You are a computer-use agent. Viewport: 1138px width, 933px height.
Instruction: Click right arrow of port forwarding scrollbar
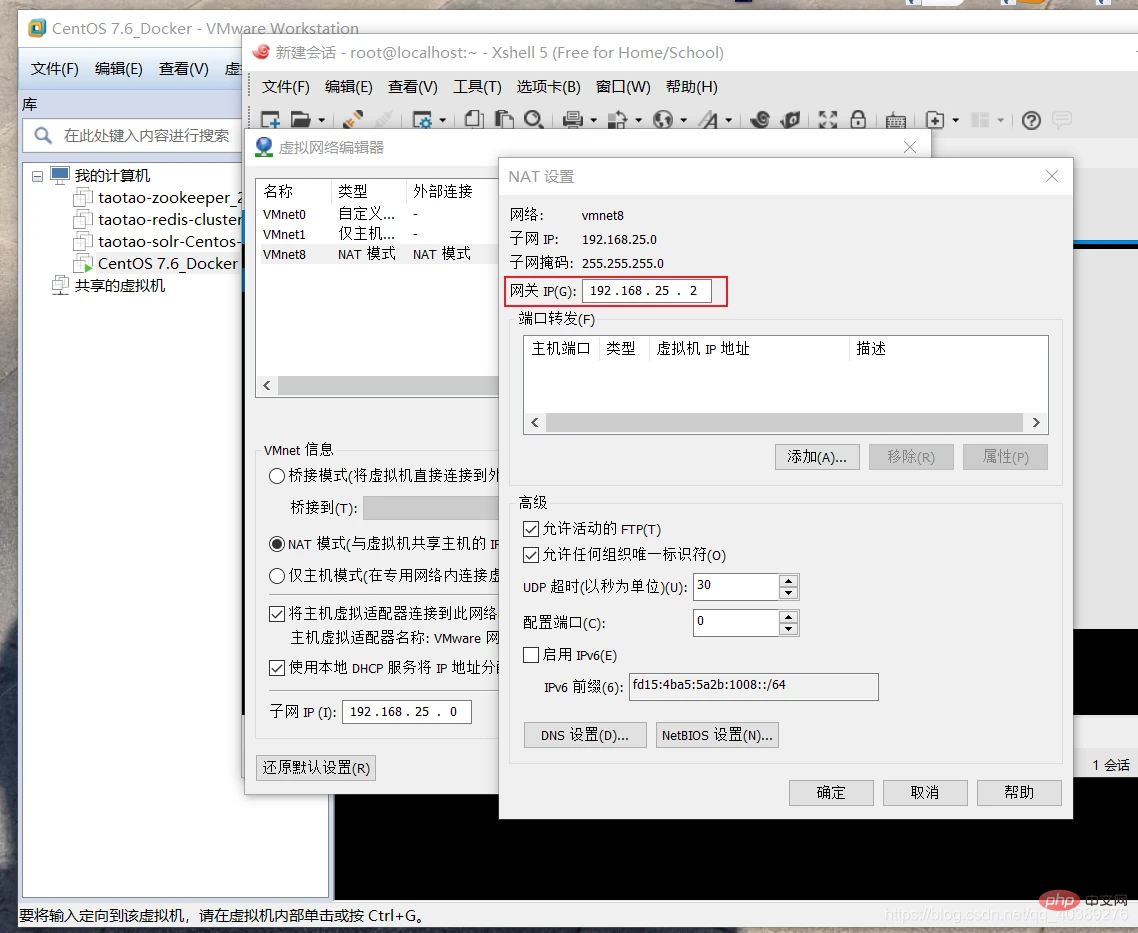[x=1036, y=422]
